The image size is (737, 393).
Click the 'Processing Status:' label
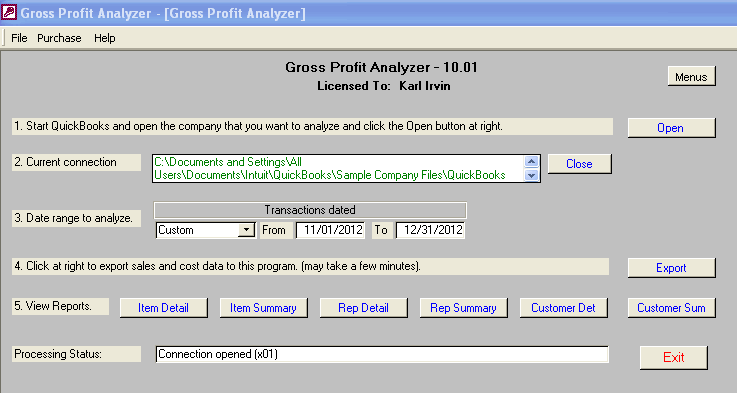click(76, 354)
